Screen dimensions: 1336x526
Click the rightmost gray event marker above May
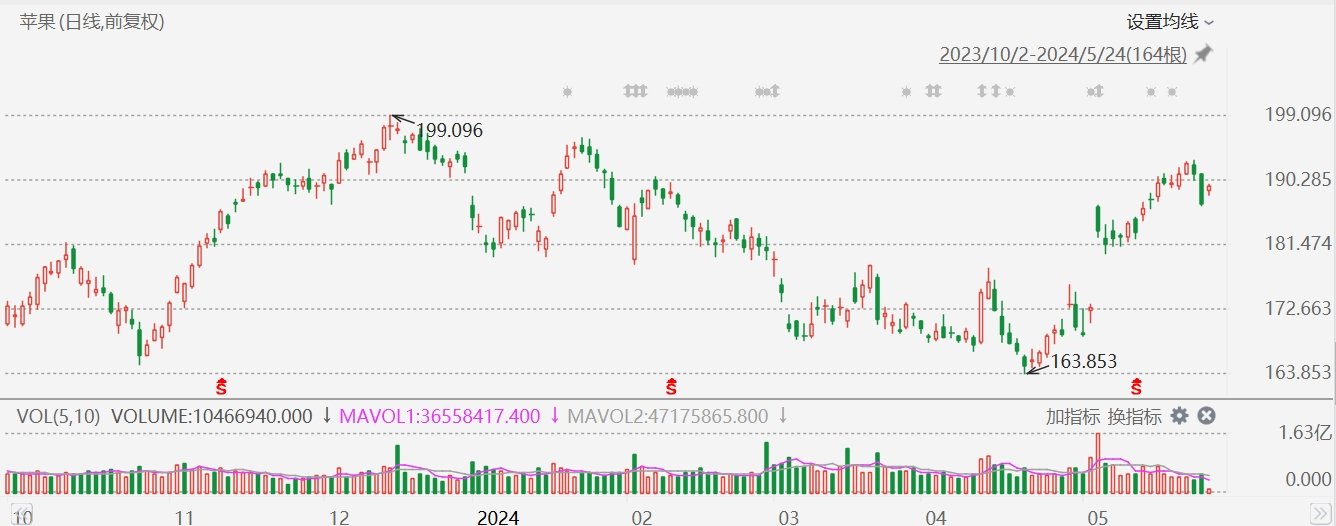[x=1172, y=92]
